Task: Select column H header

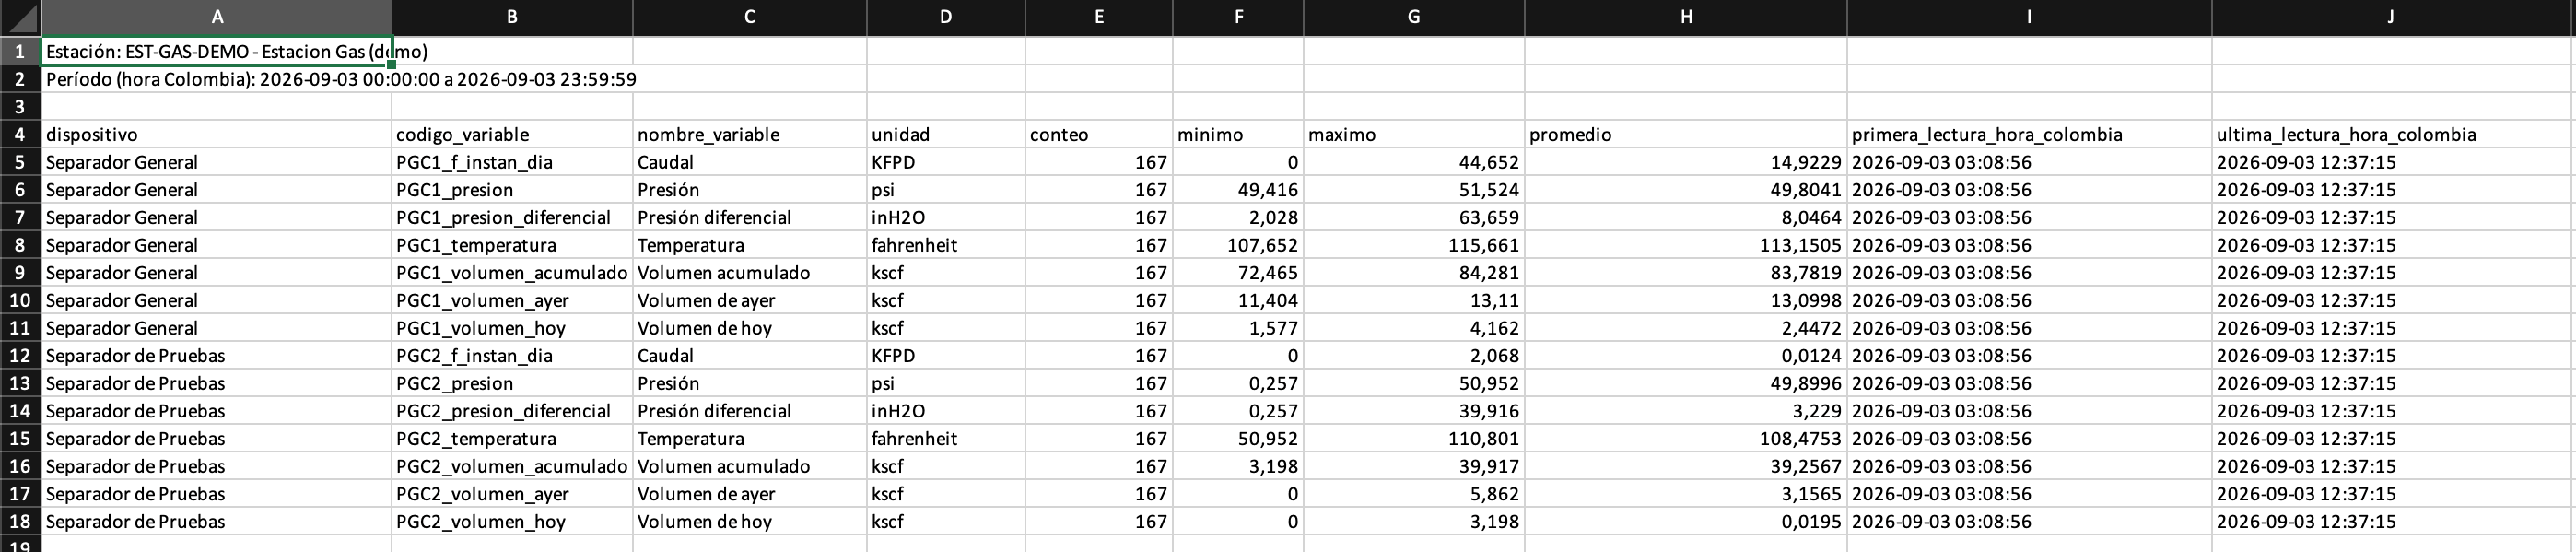Action: (x=1686, y=17)
